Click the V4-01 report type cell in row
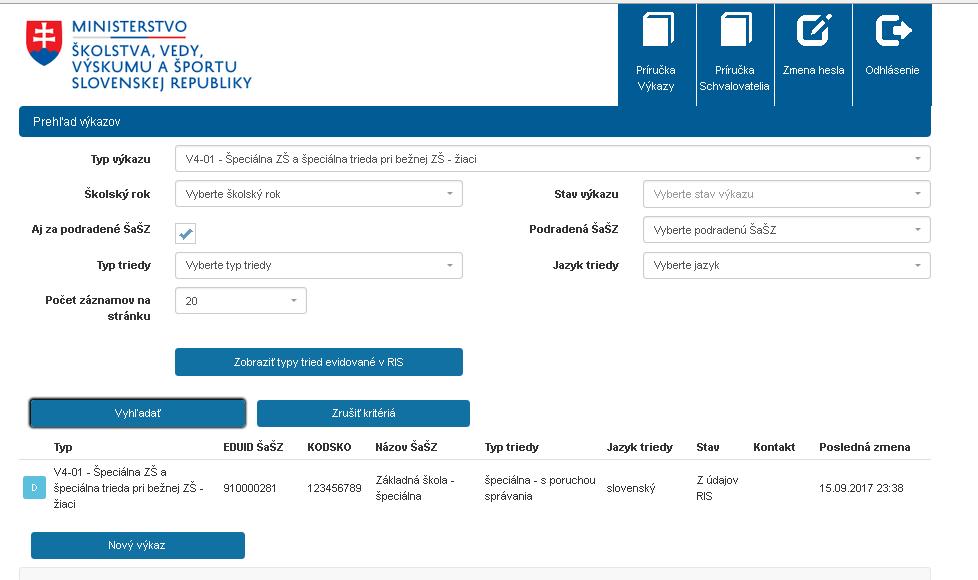 tap(128, 488)
